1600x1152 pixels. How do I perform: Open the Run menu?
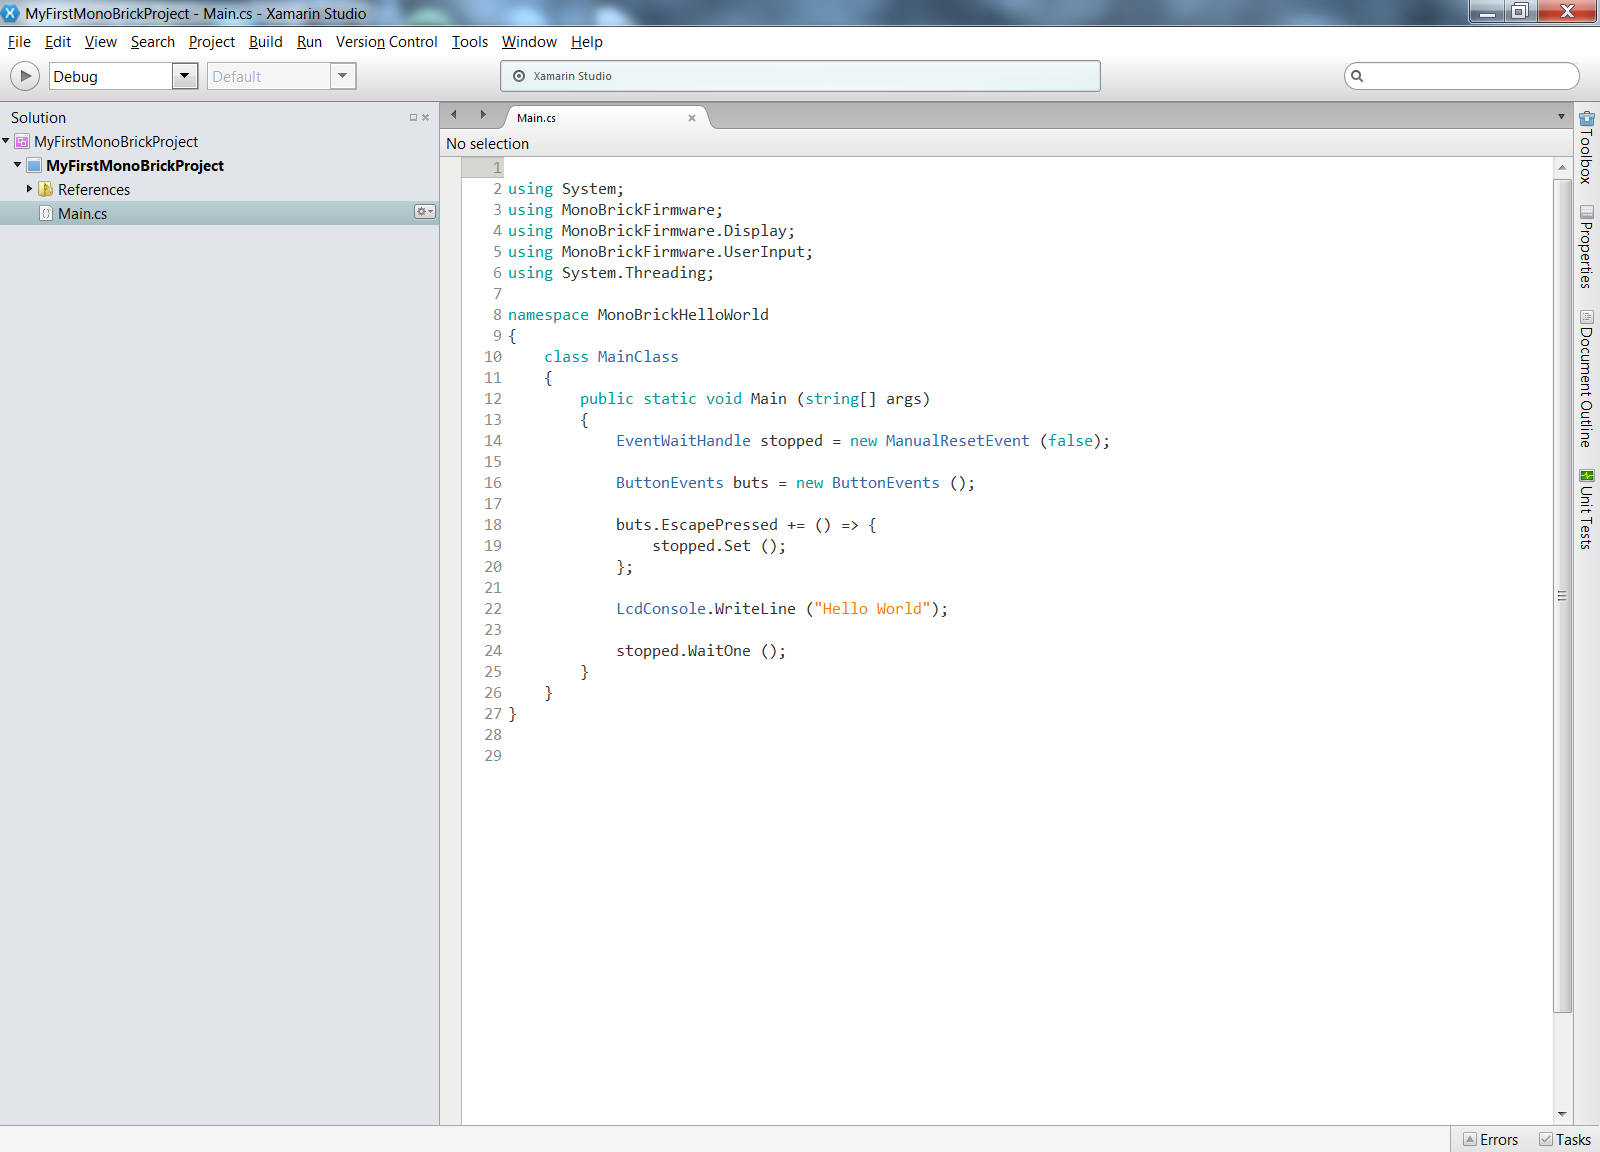[x=309, y=42]
